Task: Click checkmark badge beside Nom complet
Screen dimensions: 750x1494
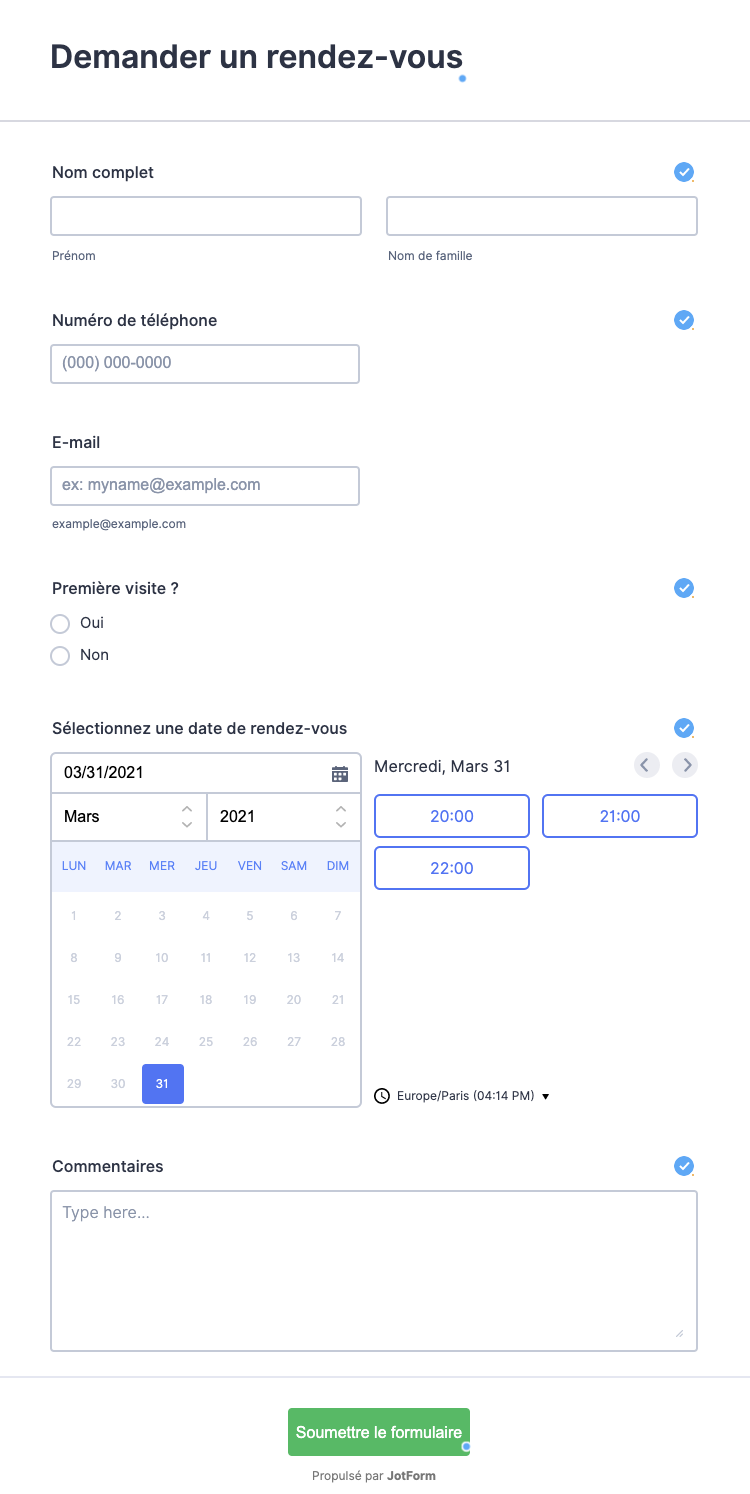Action: coord(684,172)
